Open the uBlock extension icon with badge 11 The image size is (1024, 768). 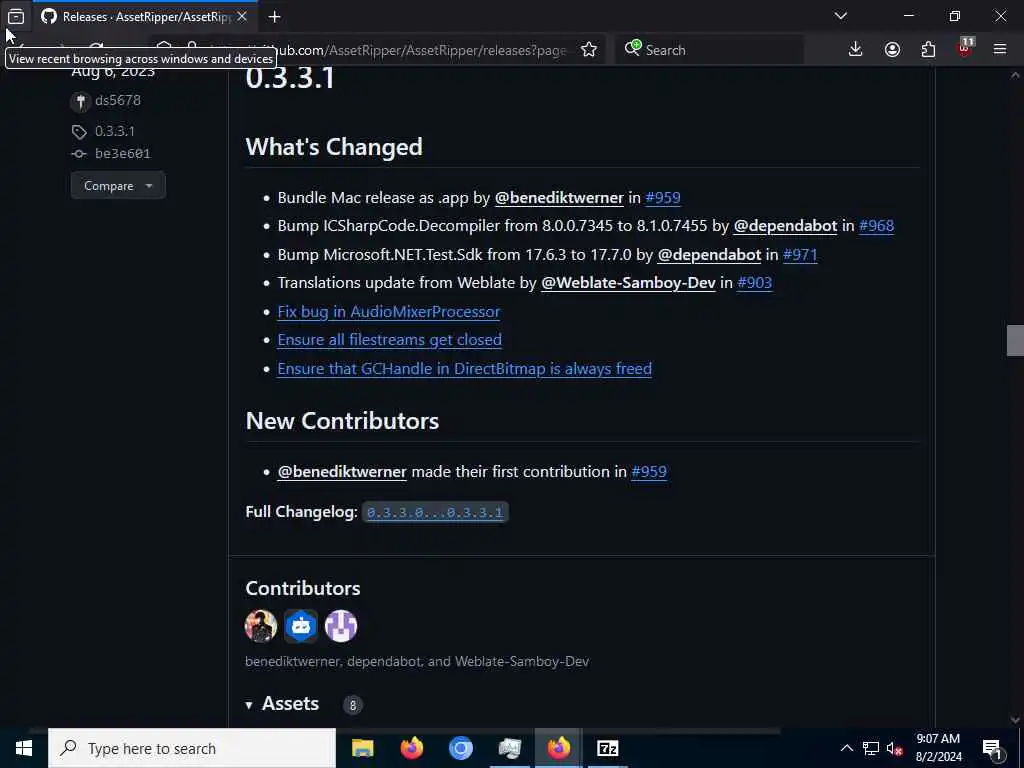[x=965, y=49]
